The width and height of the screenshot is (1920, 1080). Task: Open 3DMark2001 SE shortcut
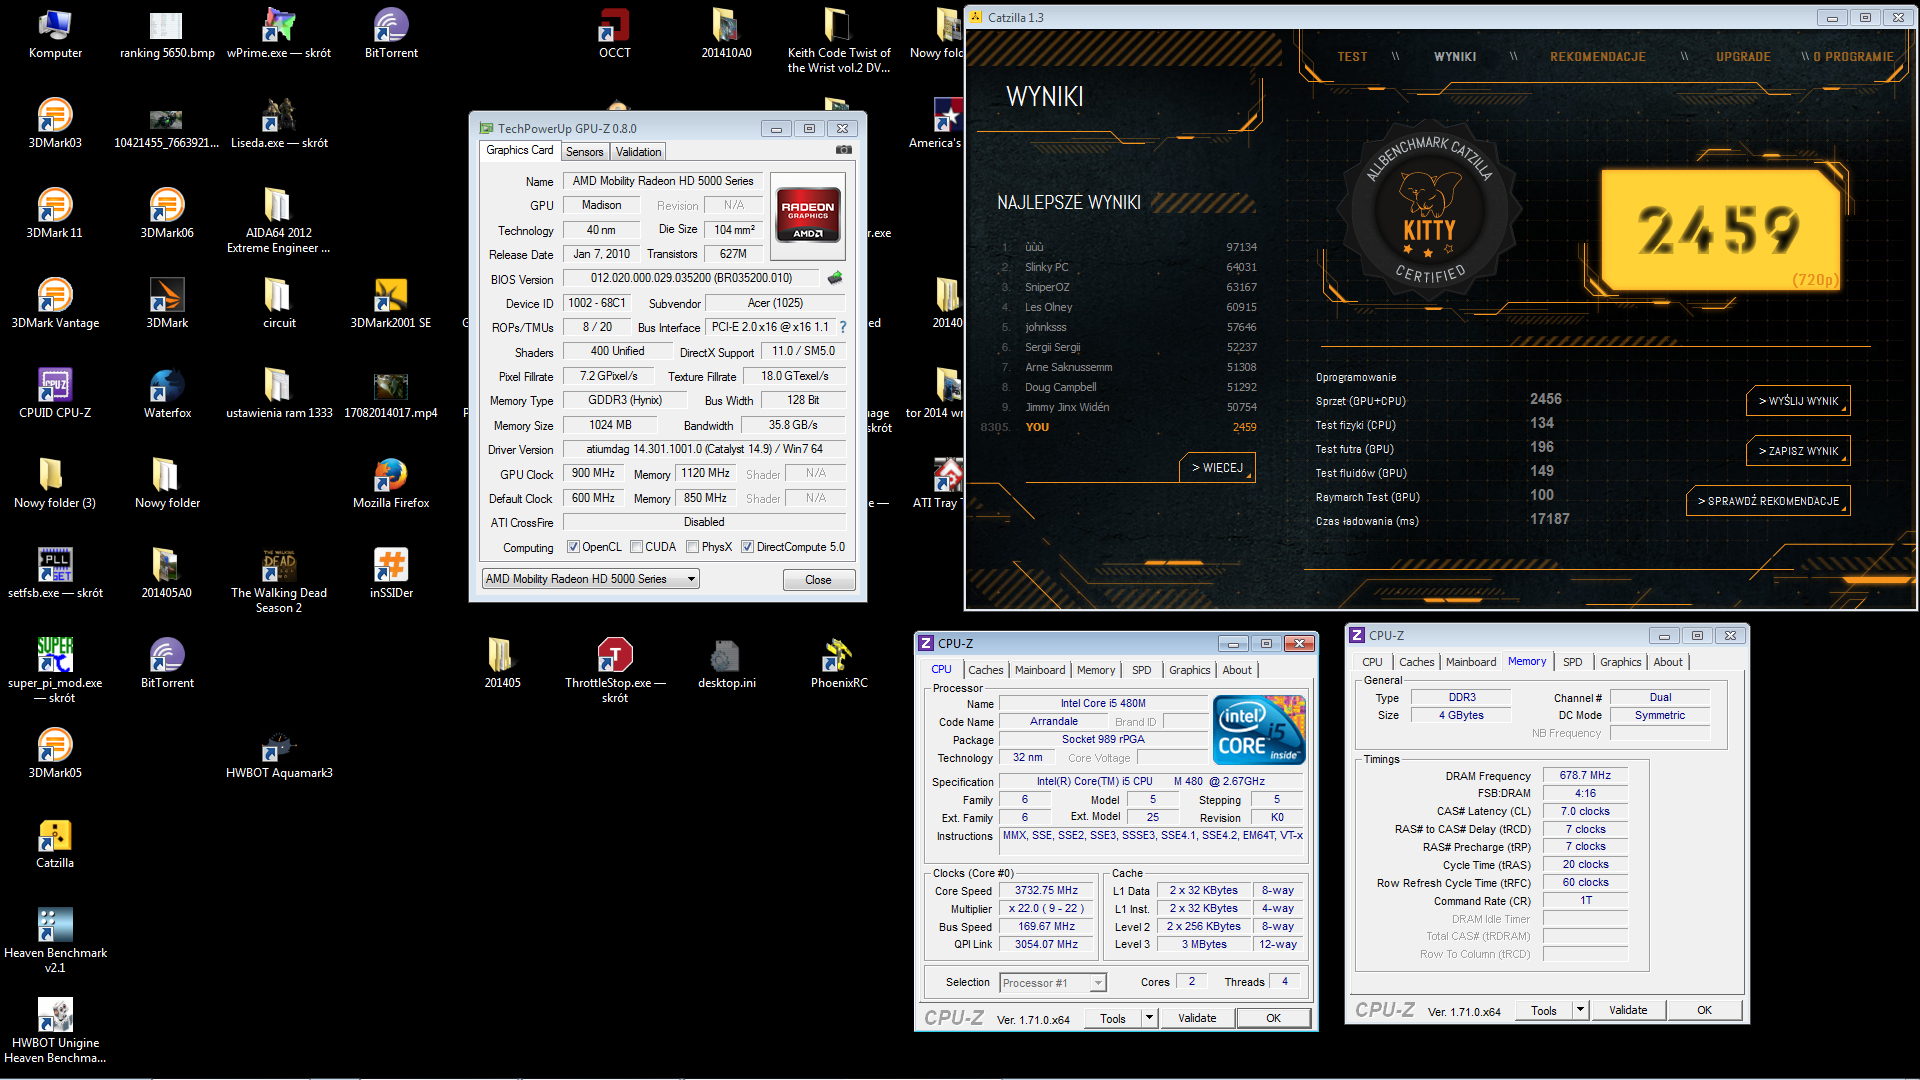[391, 303]
